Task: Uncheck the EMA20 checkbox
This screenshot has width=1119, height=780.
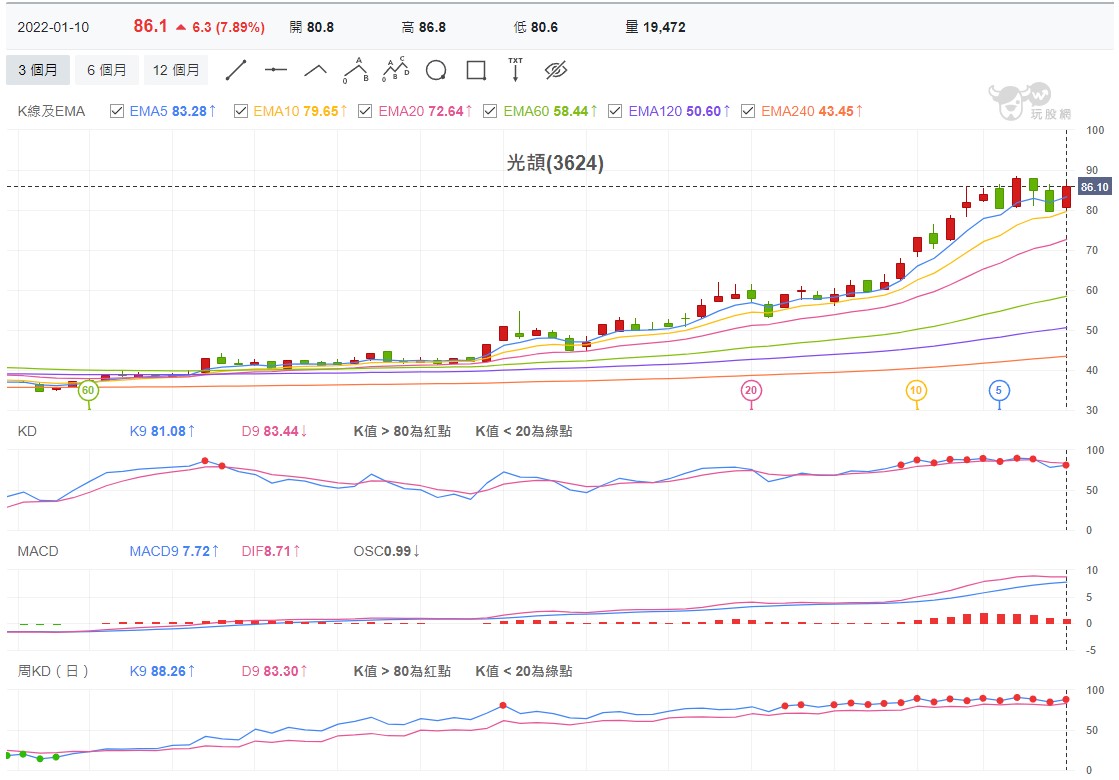Action: click(x=365, y=111)
